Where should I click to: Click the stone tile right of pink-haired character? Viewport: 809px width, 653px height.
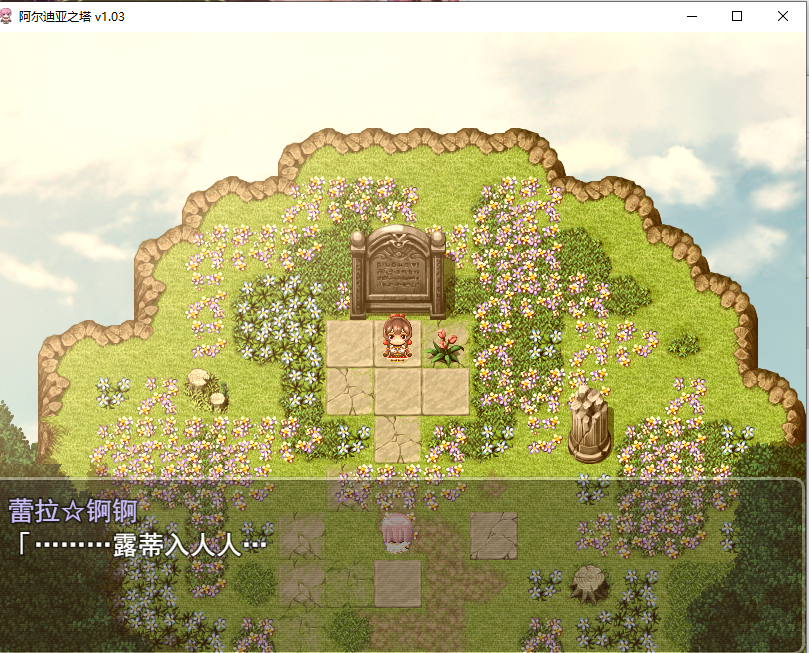(494, 535)
